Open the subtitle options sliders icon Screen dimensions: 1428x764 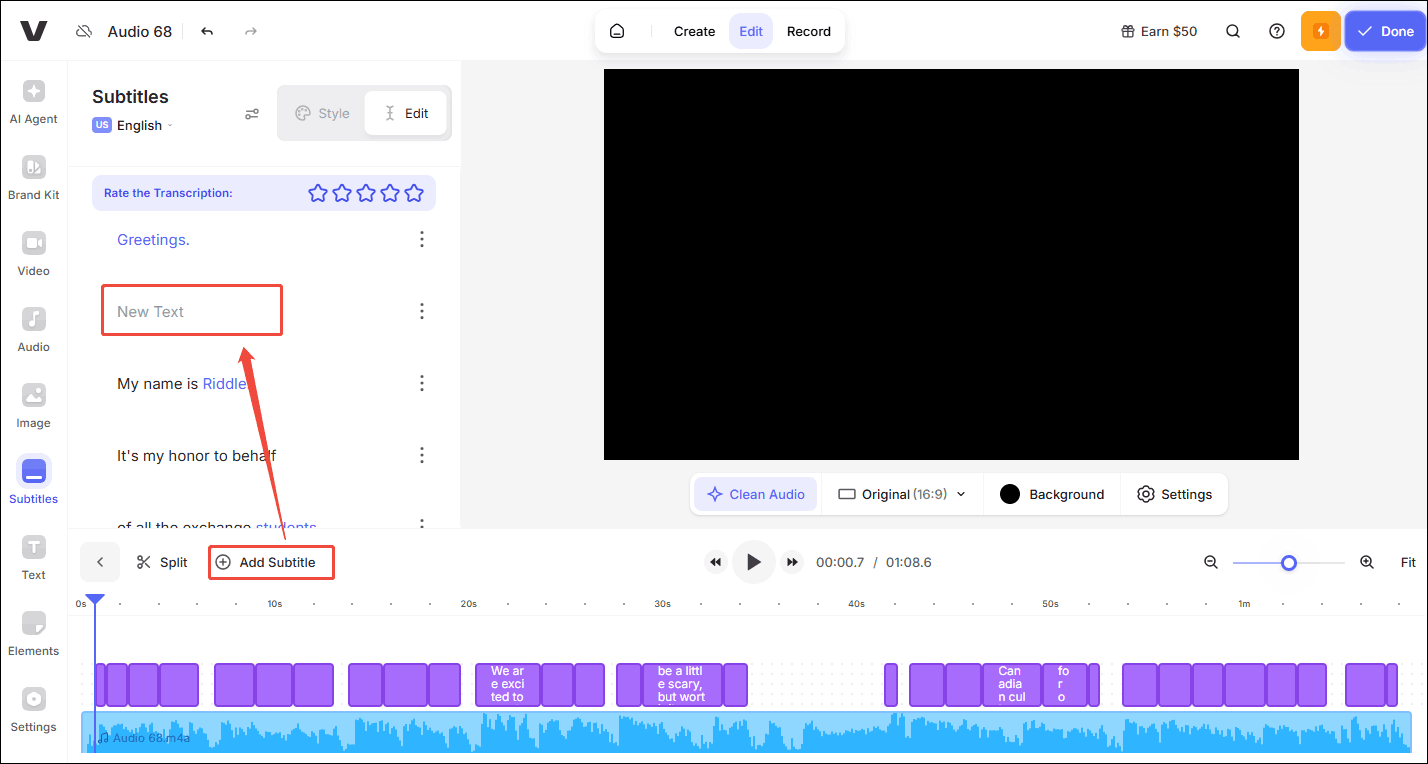tap(252, 114)
